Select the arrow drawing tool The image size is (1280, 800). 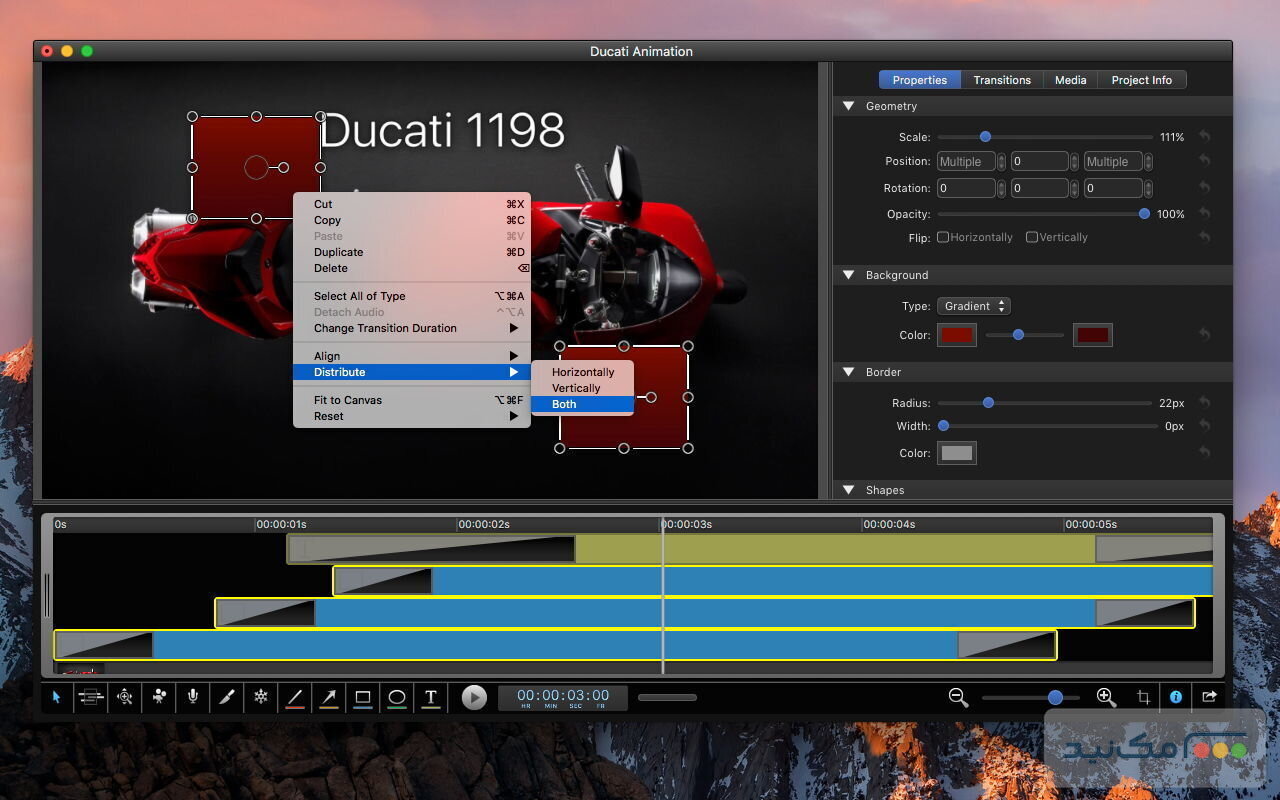tap(329, 697)
